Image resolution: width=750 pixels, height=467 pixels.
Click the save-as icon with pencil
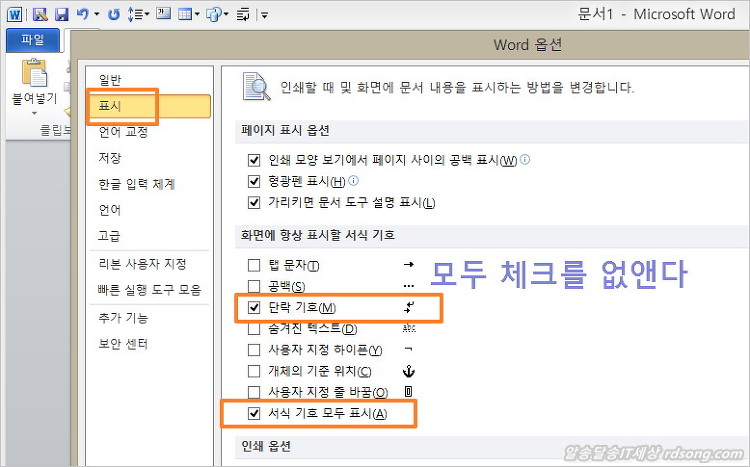(40, 14)
